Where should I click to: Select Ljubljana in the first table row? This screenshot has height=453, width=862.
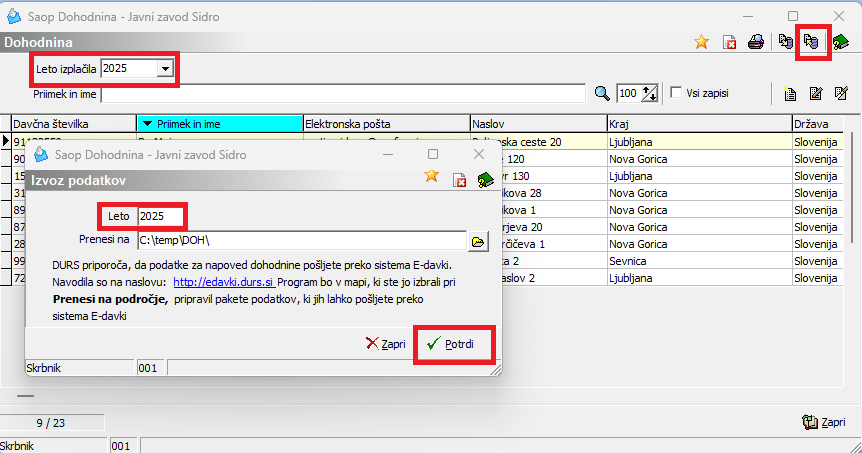[x=699, y=142]
